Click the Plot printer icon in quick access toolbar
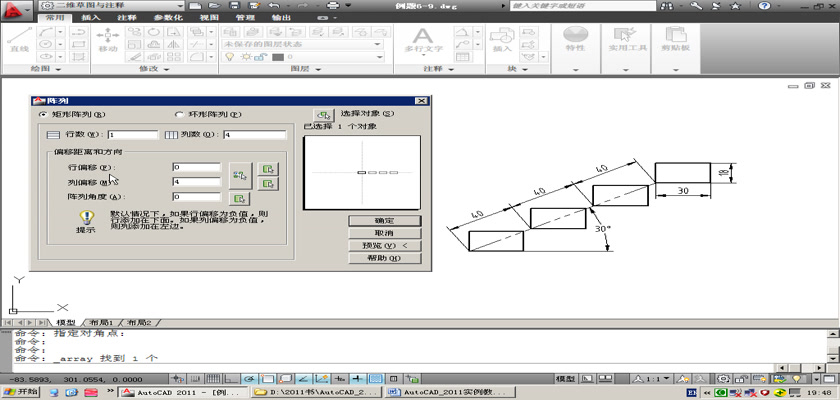The image size is (840, 400). pyautogui.click(x=333, y=5)
